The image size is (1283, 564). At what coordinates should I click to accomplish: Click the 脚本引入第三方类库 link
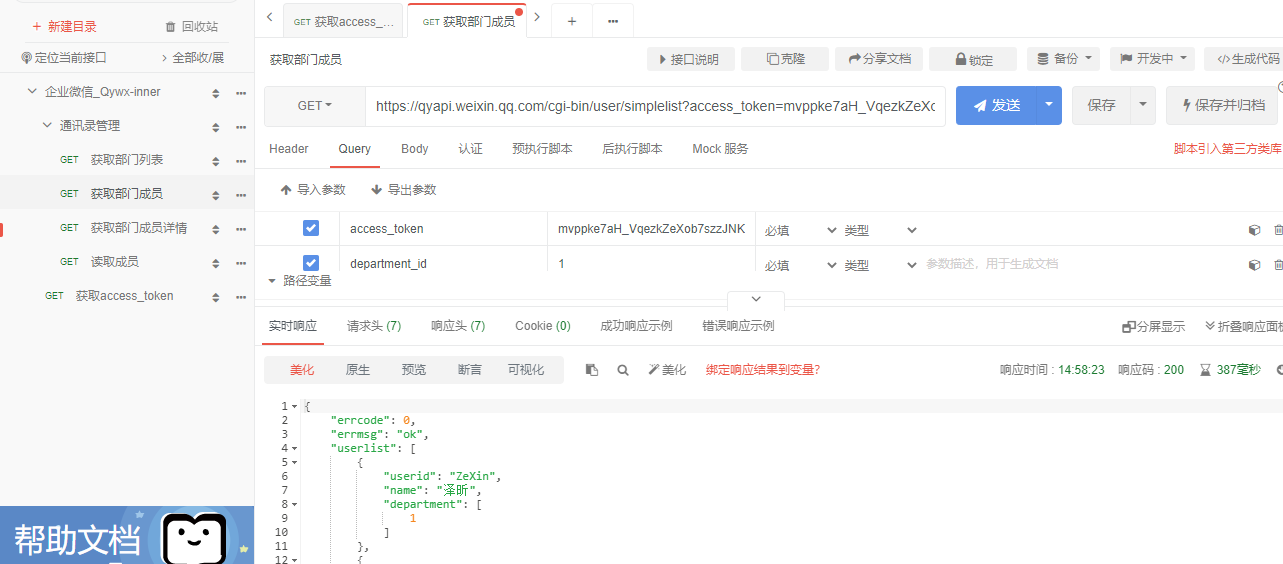coord(1227,149)
